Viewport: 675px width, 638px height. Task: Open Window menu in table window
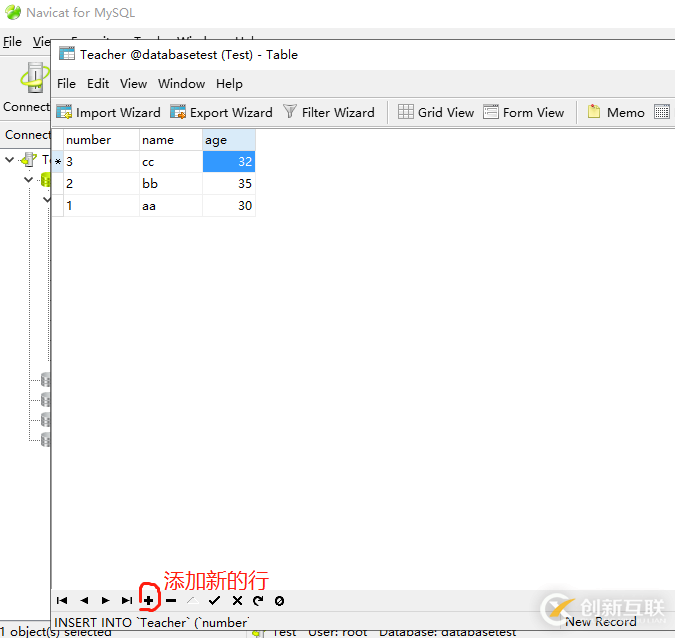click(181, 84)
